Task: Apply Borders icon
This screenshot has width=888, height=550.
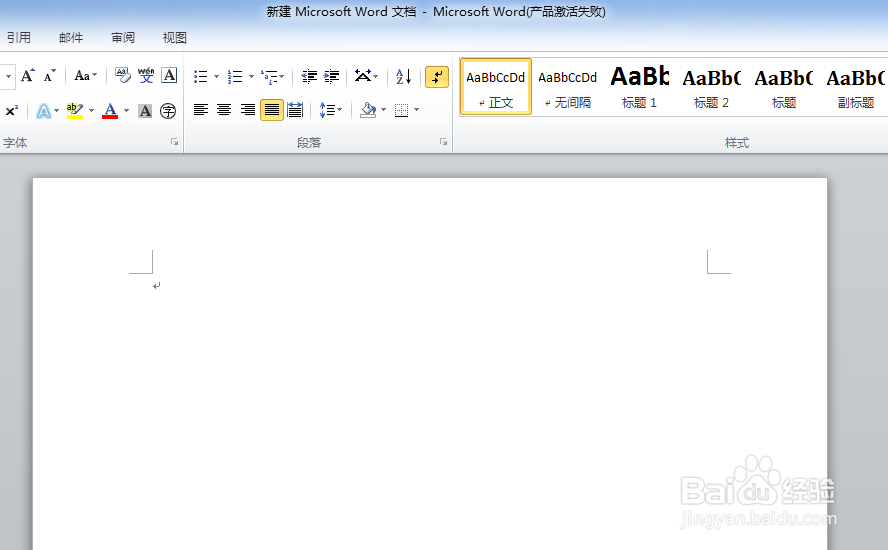Action: pos(402,110)
